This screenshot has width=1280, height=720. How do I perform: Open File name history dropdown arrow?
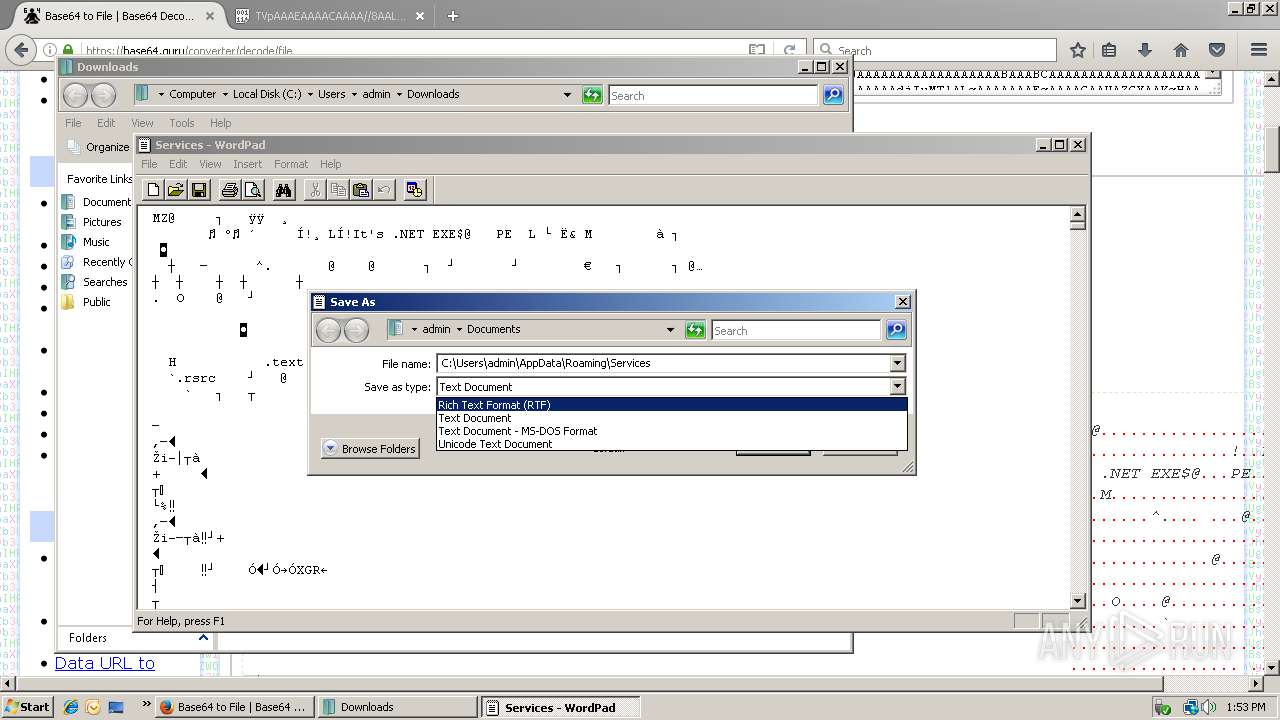click(x=897, y=363)
